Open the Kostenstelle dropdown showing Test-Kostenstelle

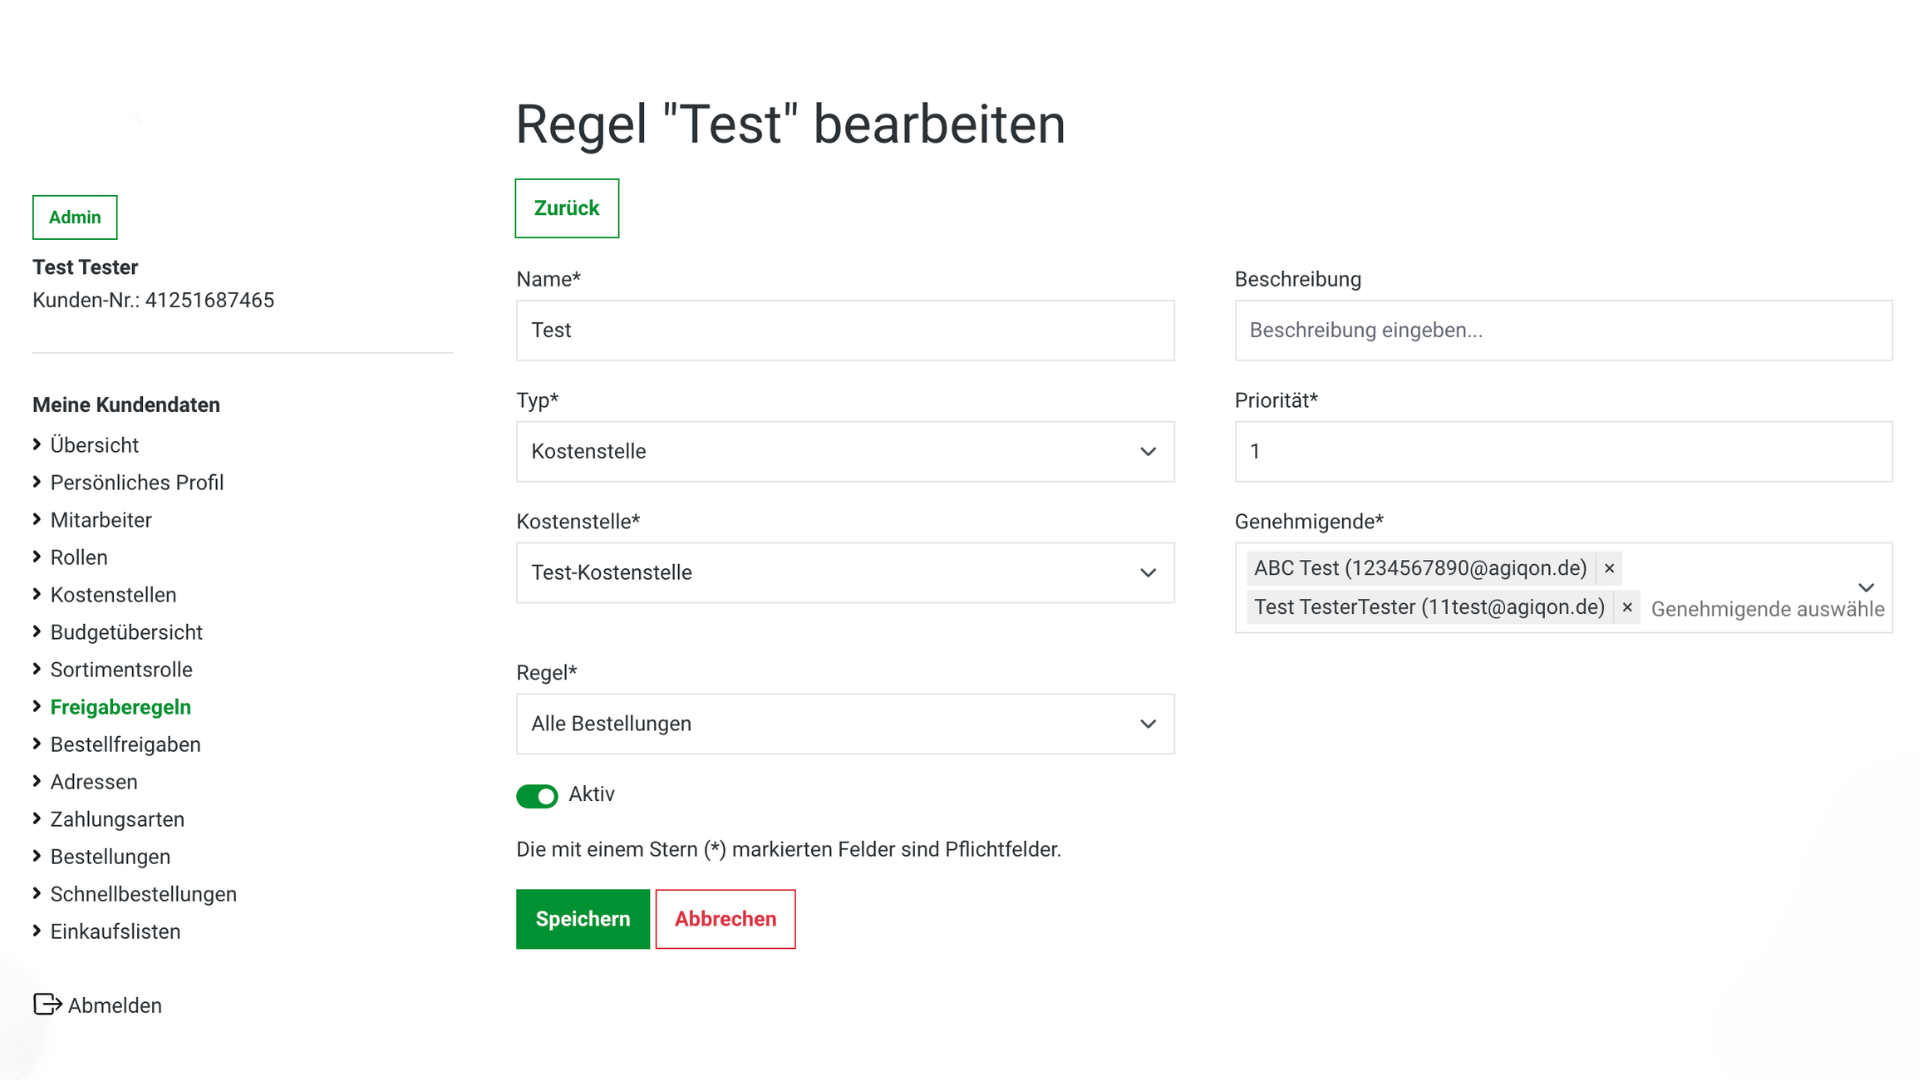(x=845, y=572)
